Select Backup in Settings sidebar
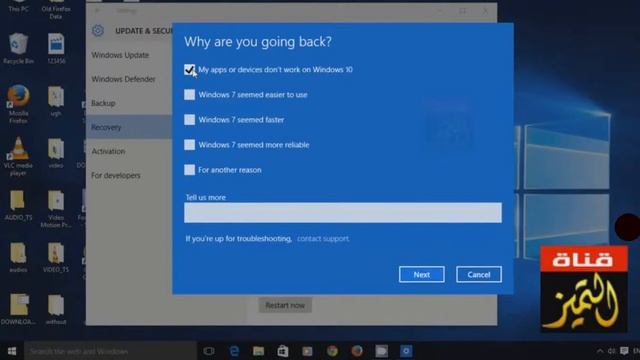 tap(103, 103)
